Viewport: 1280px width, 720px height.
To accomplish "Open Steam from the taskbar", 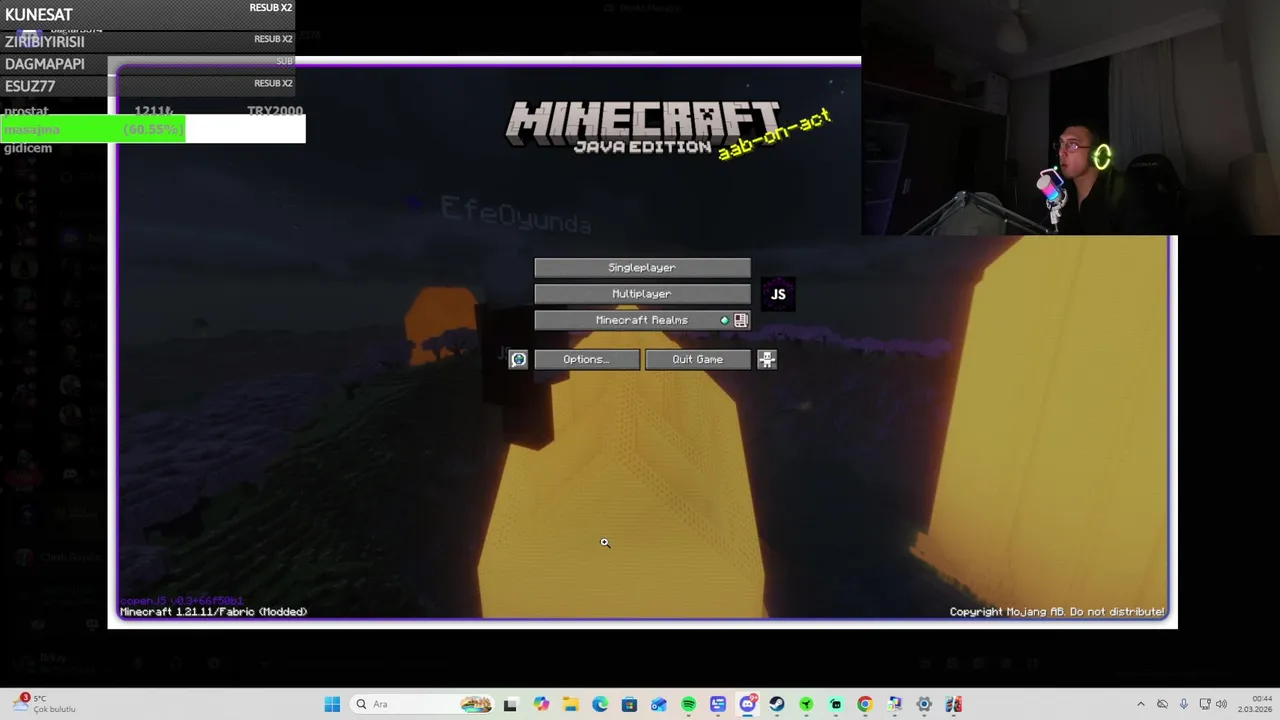I will click(x=777, y=704).
